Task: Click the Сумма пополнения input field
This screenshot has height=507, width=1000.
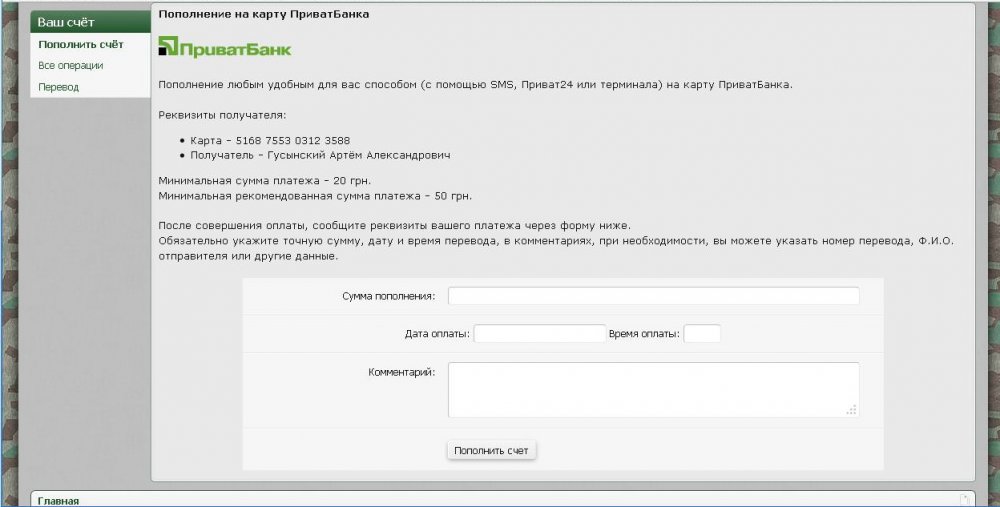Action: [x=654, y=296]
